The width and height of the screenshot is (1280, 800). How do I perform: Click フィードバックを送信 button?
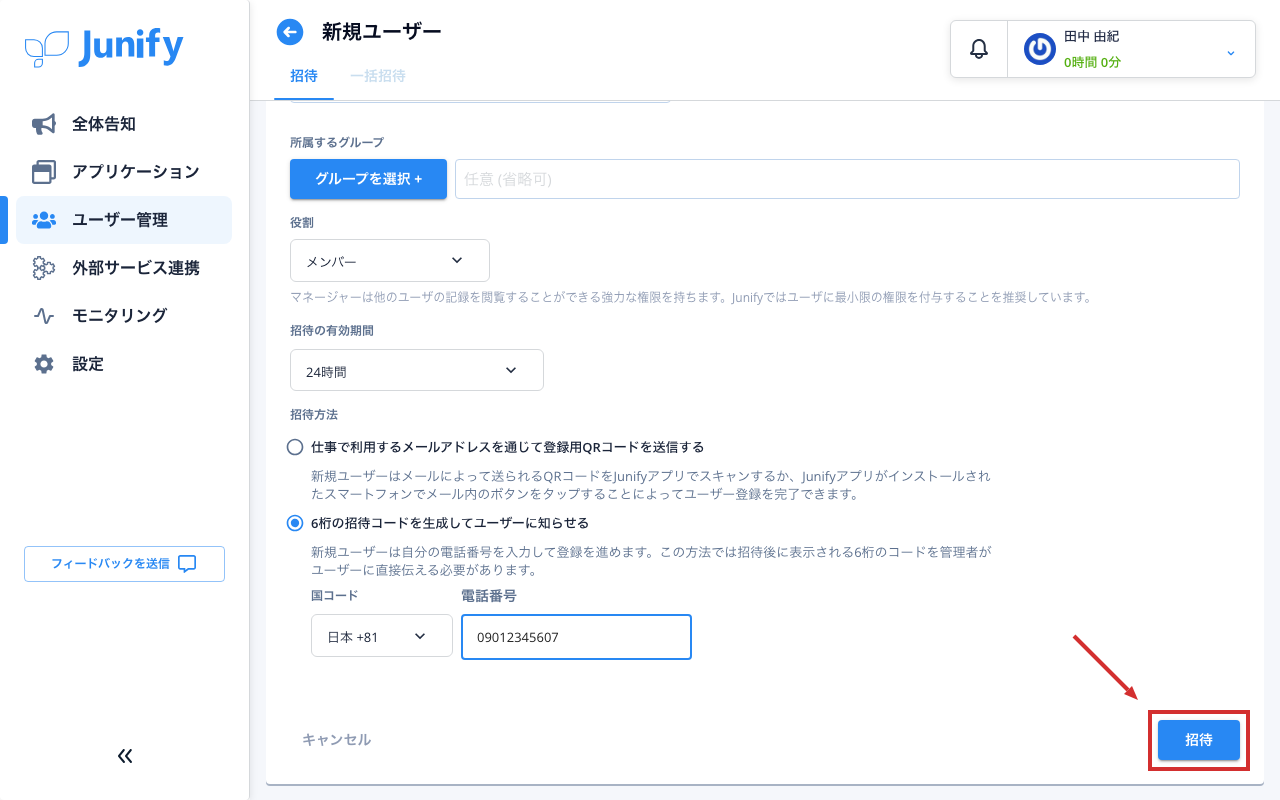click(124, 564)
